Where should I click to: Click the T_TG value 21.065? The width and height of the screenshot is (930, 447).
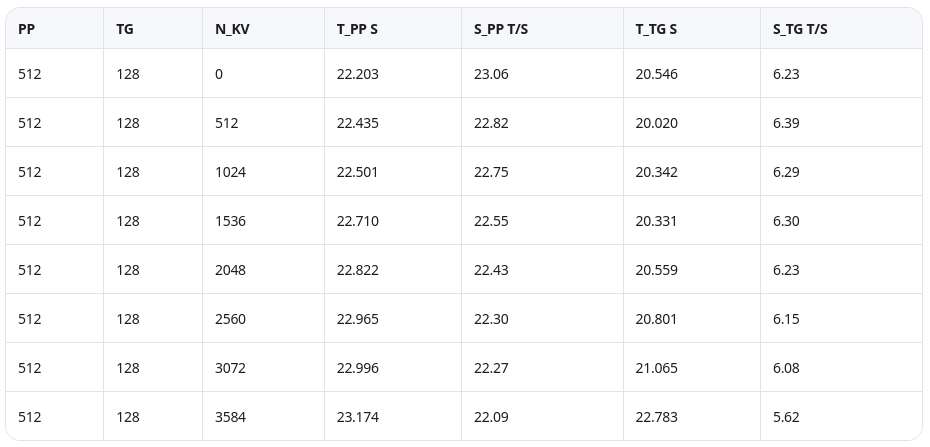tap(656, 368)
